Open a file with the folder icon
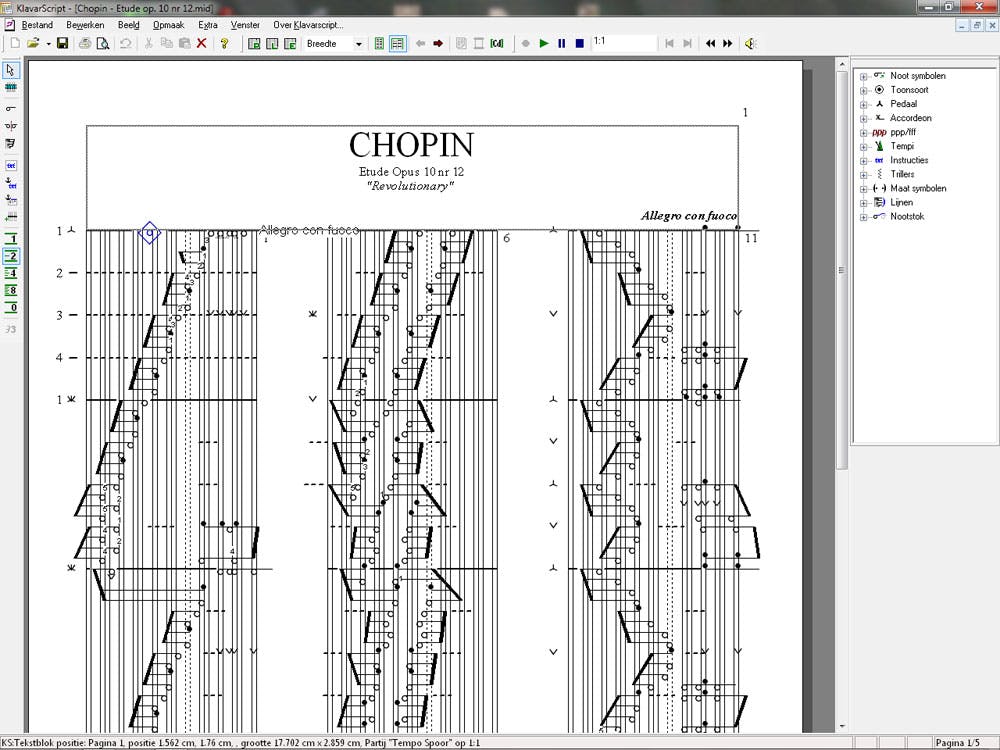 (x=33, y=43)
